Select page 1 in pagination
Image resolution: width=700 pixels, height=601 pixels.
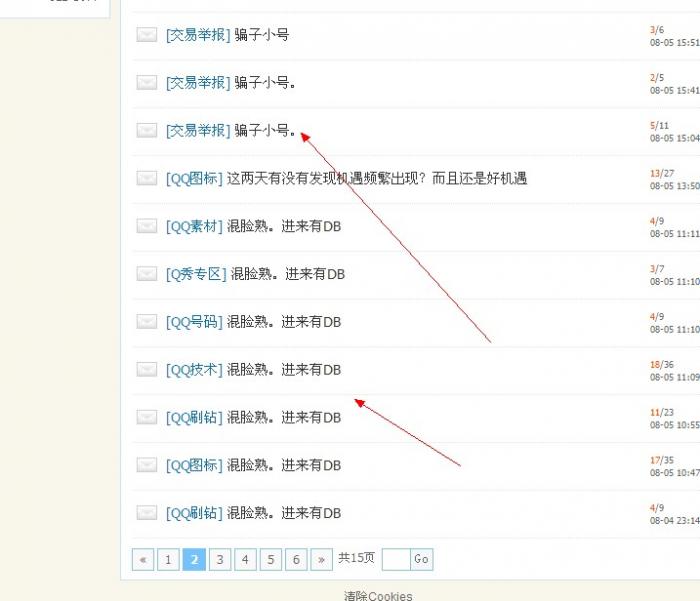click(168, 559)
